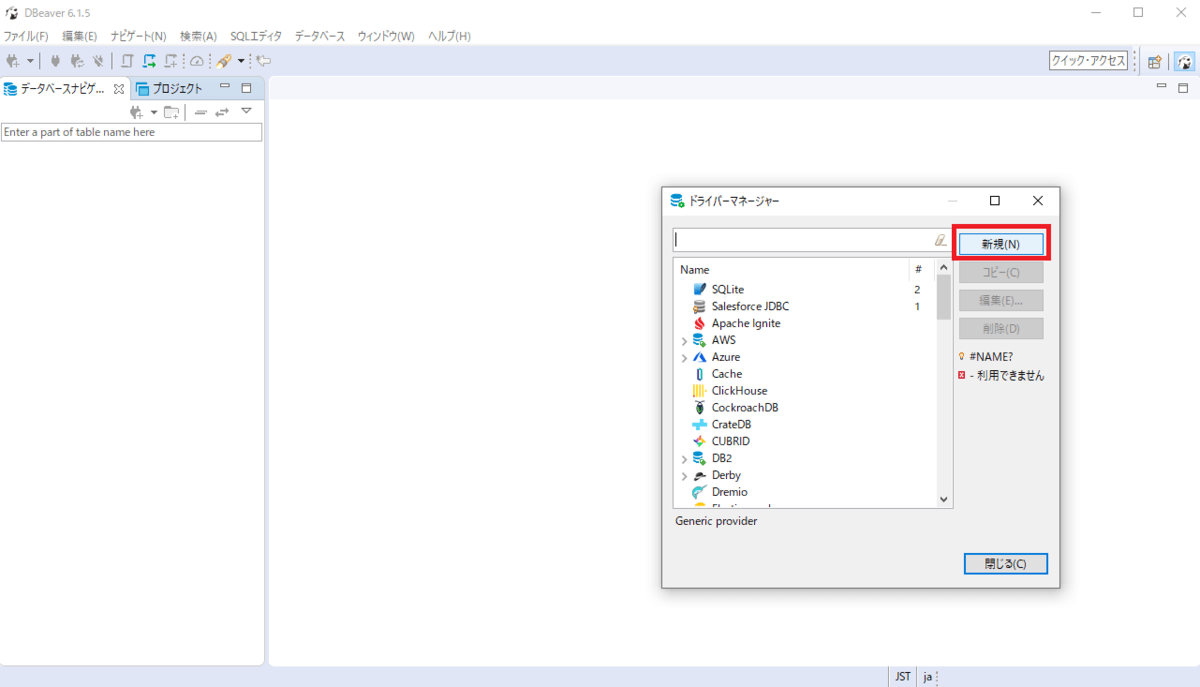The width and height of the screenshot is (1200, 687).
Task: Maximize the Database Navigator panel
Action: [x=246, y=87]
